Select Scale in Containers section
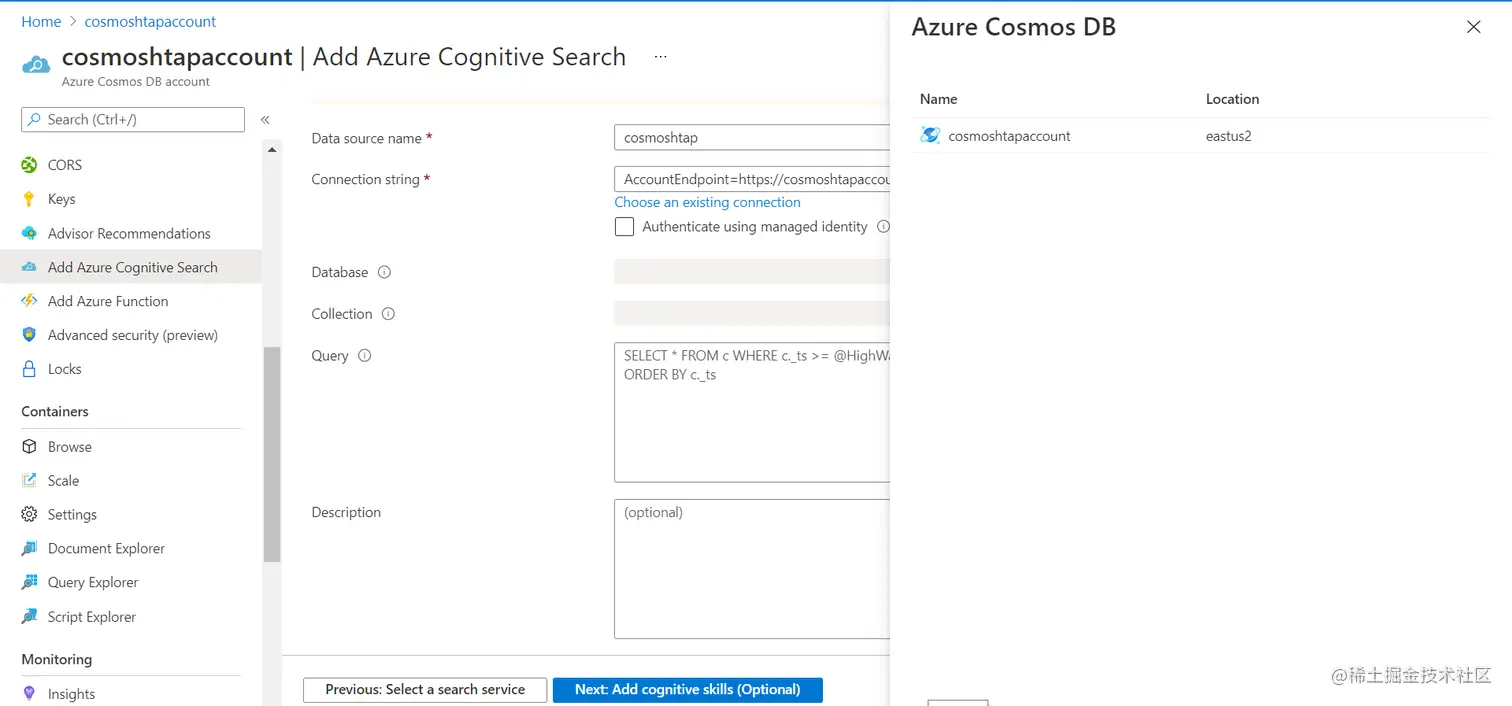The height and width of the screenshot is (706, 1512). pyautogui.click(x=63, y=480)
